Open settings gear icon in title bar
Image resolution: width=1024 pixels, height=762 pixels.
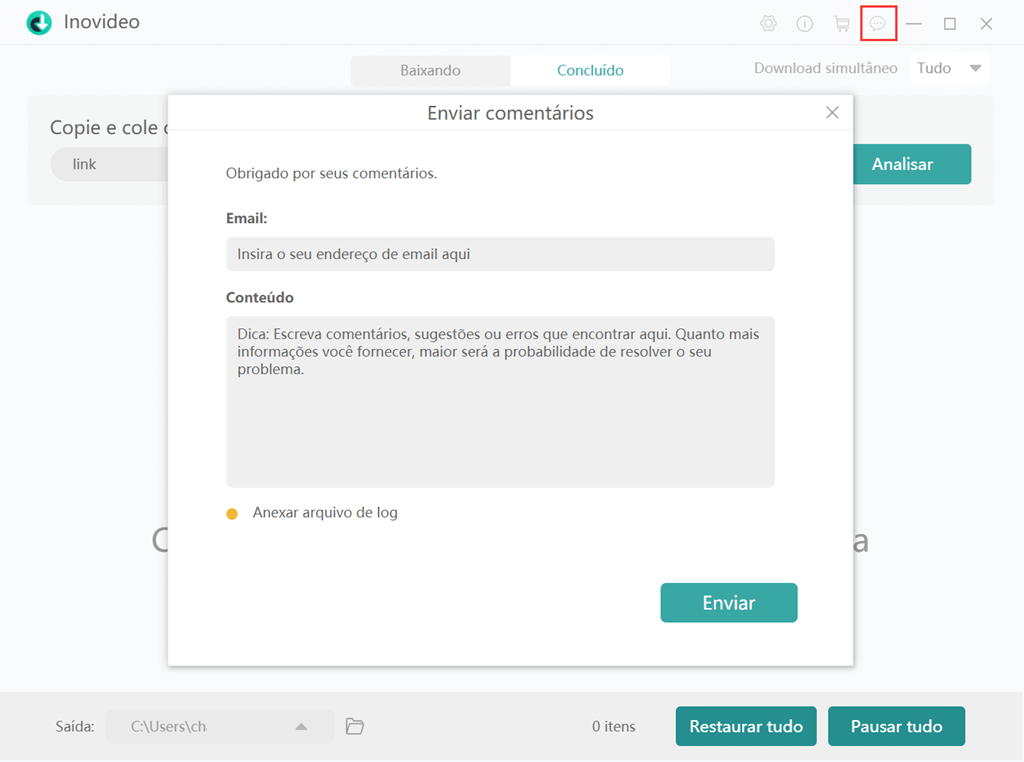click(x=768, y=24)
